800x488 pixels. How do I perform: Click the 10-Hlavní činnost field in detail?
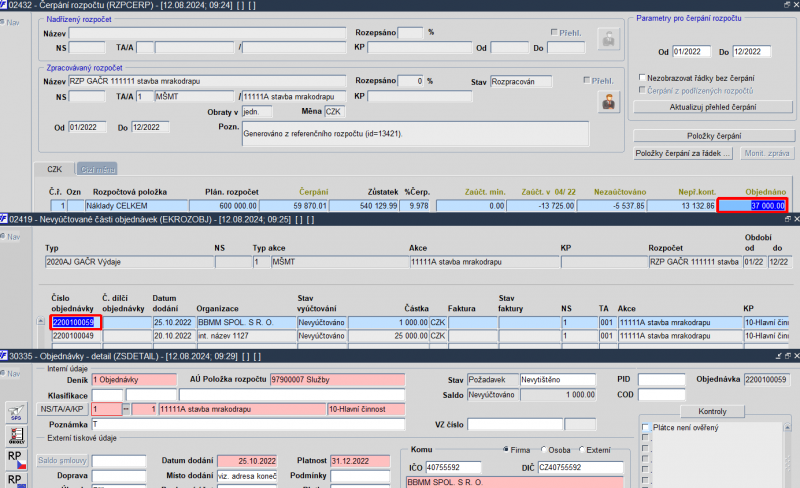pyautogui.click(x=366, y=409)
